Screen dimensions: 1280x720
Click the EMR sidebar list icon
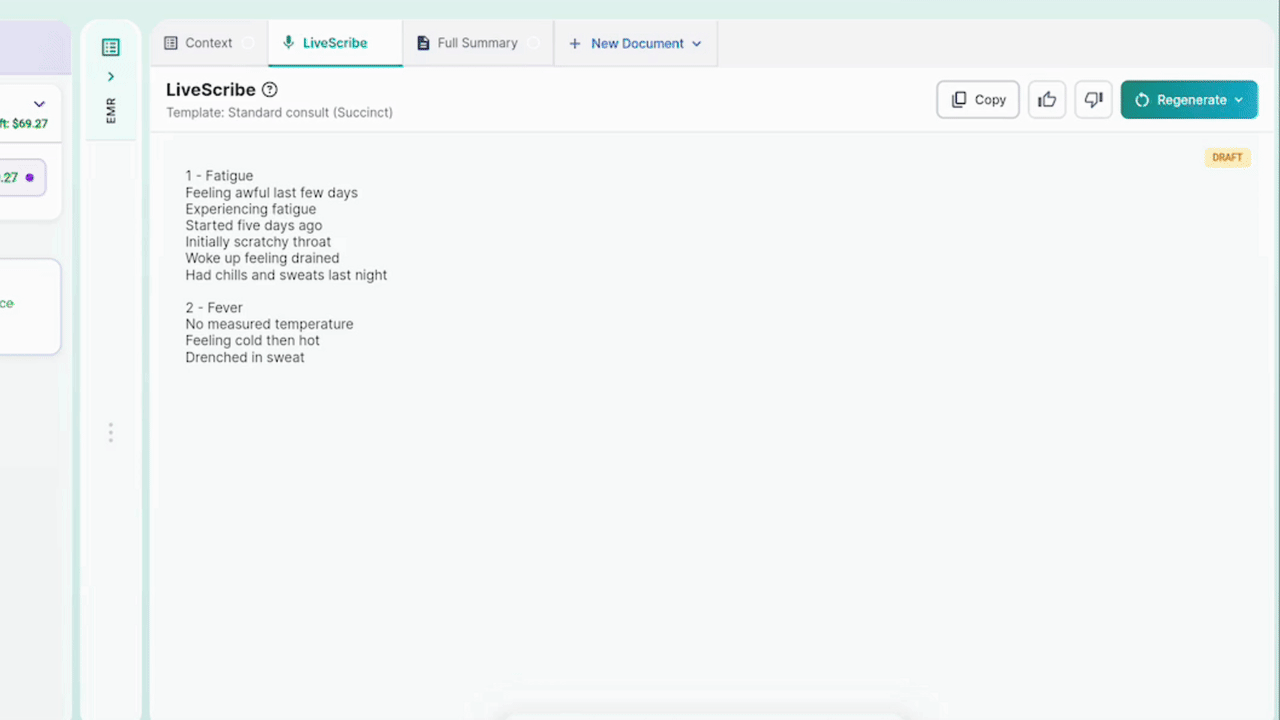(x=110, y=47)
